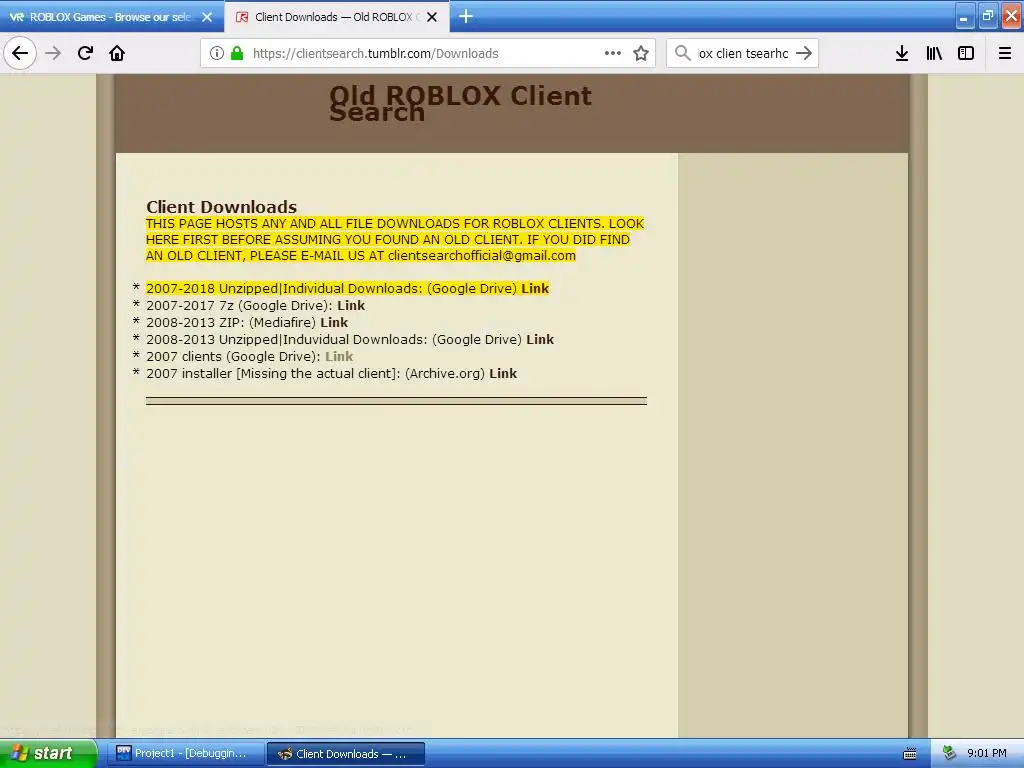
Task: Focus the browser search box
Action: [x=743, y=54]
